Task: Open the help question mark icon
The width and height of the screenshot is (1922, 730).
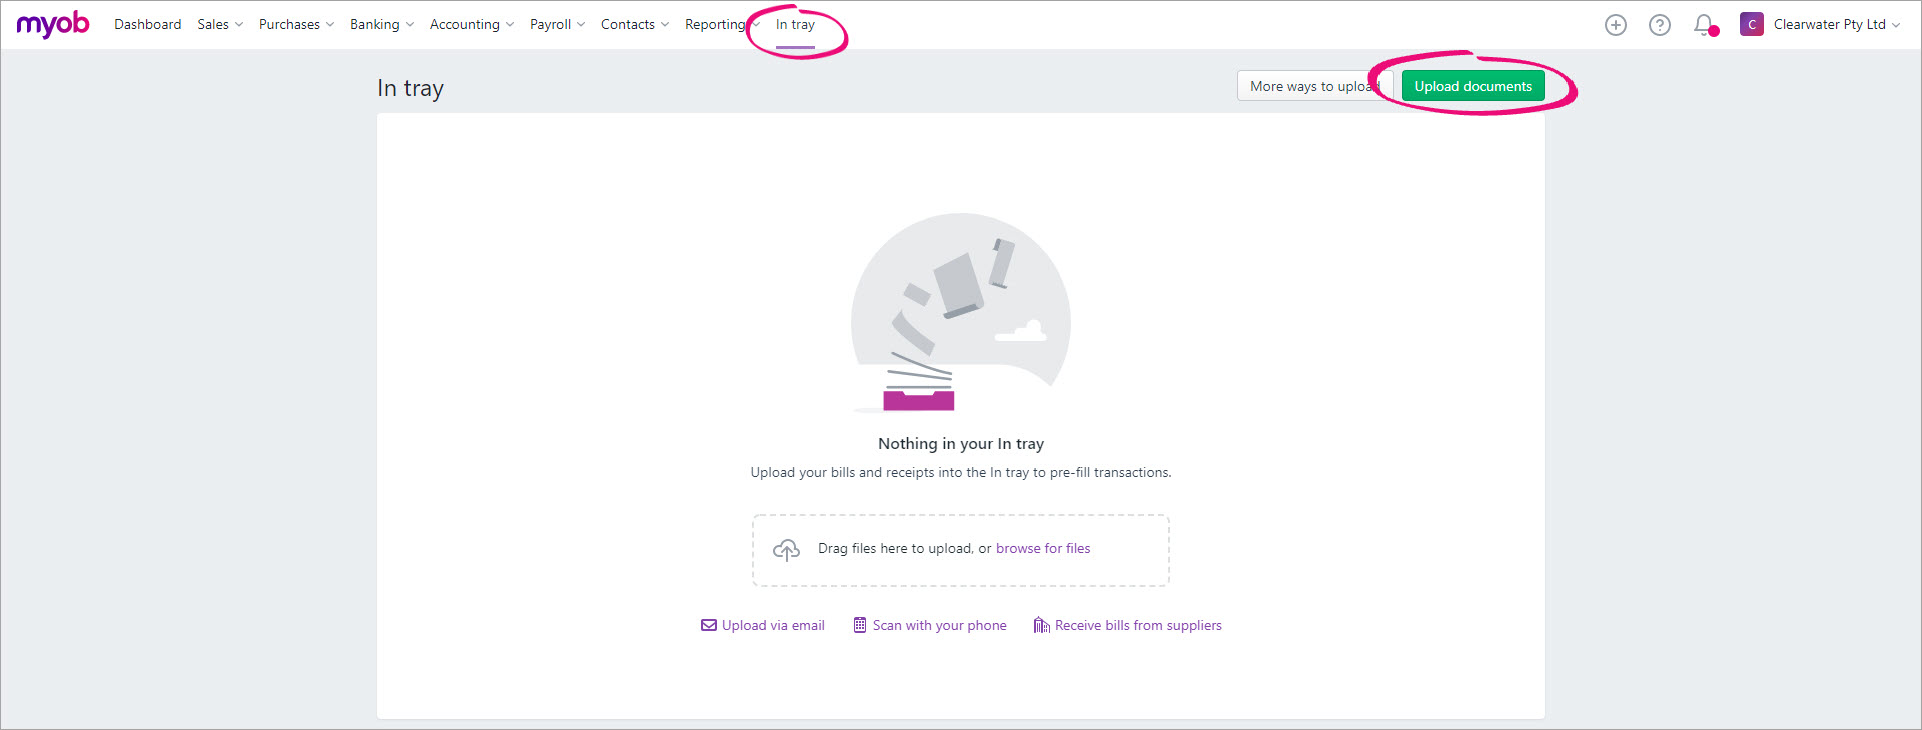Action: [1660, 25]
